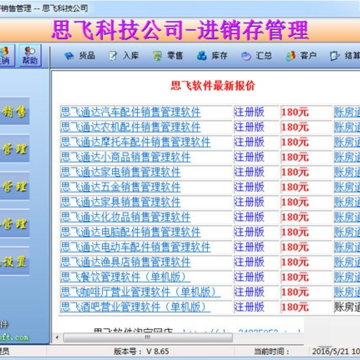Open the 库存 toolbar item
Image resolution: width=360 pixels, height=360 pixels.
click(x=212, y=56)
